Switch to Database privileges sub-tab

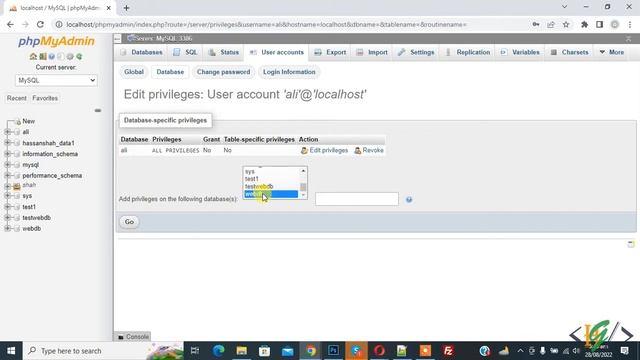[x=170, y=72]
